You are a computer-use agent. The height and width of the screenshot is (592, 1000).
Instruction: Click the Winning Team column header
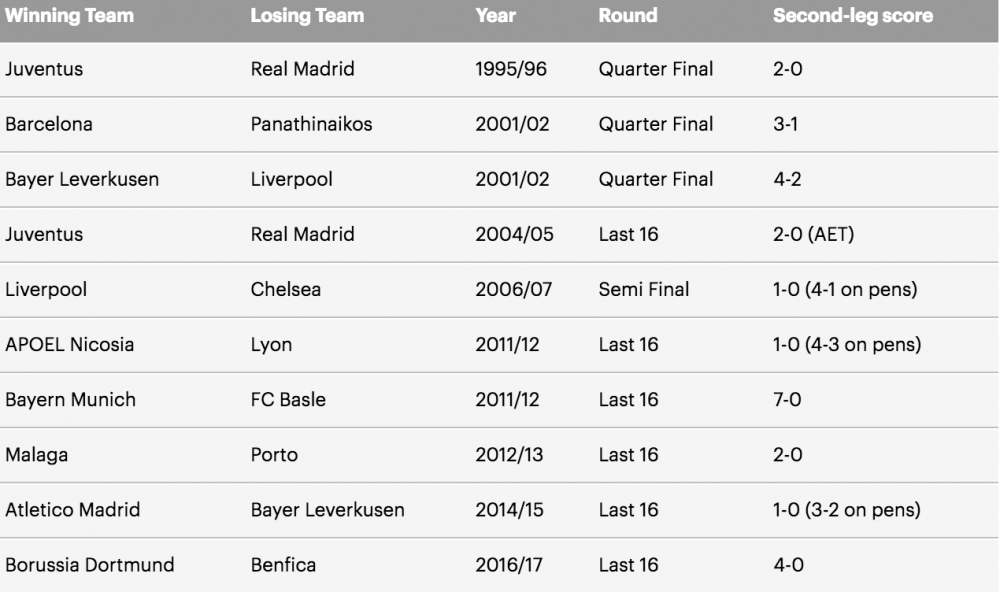(x=69, y=16)
